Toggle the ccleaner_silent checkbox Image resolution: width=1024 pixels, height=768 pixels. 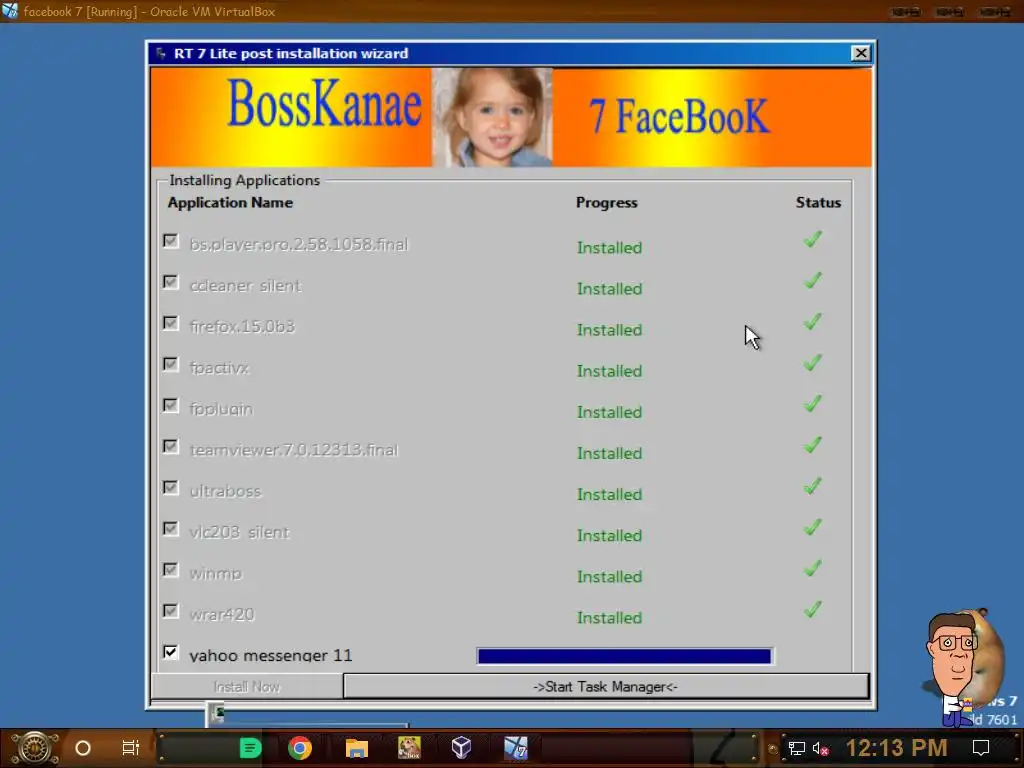[170, 282]
